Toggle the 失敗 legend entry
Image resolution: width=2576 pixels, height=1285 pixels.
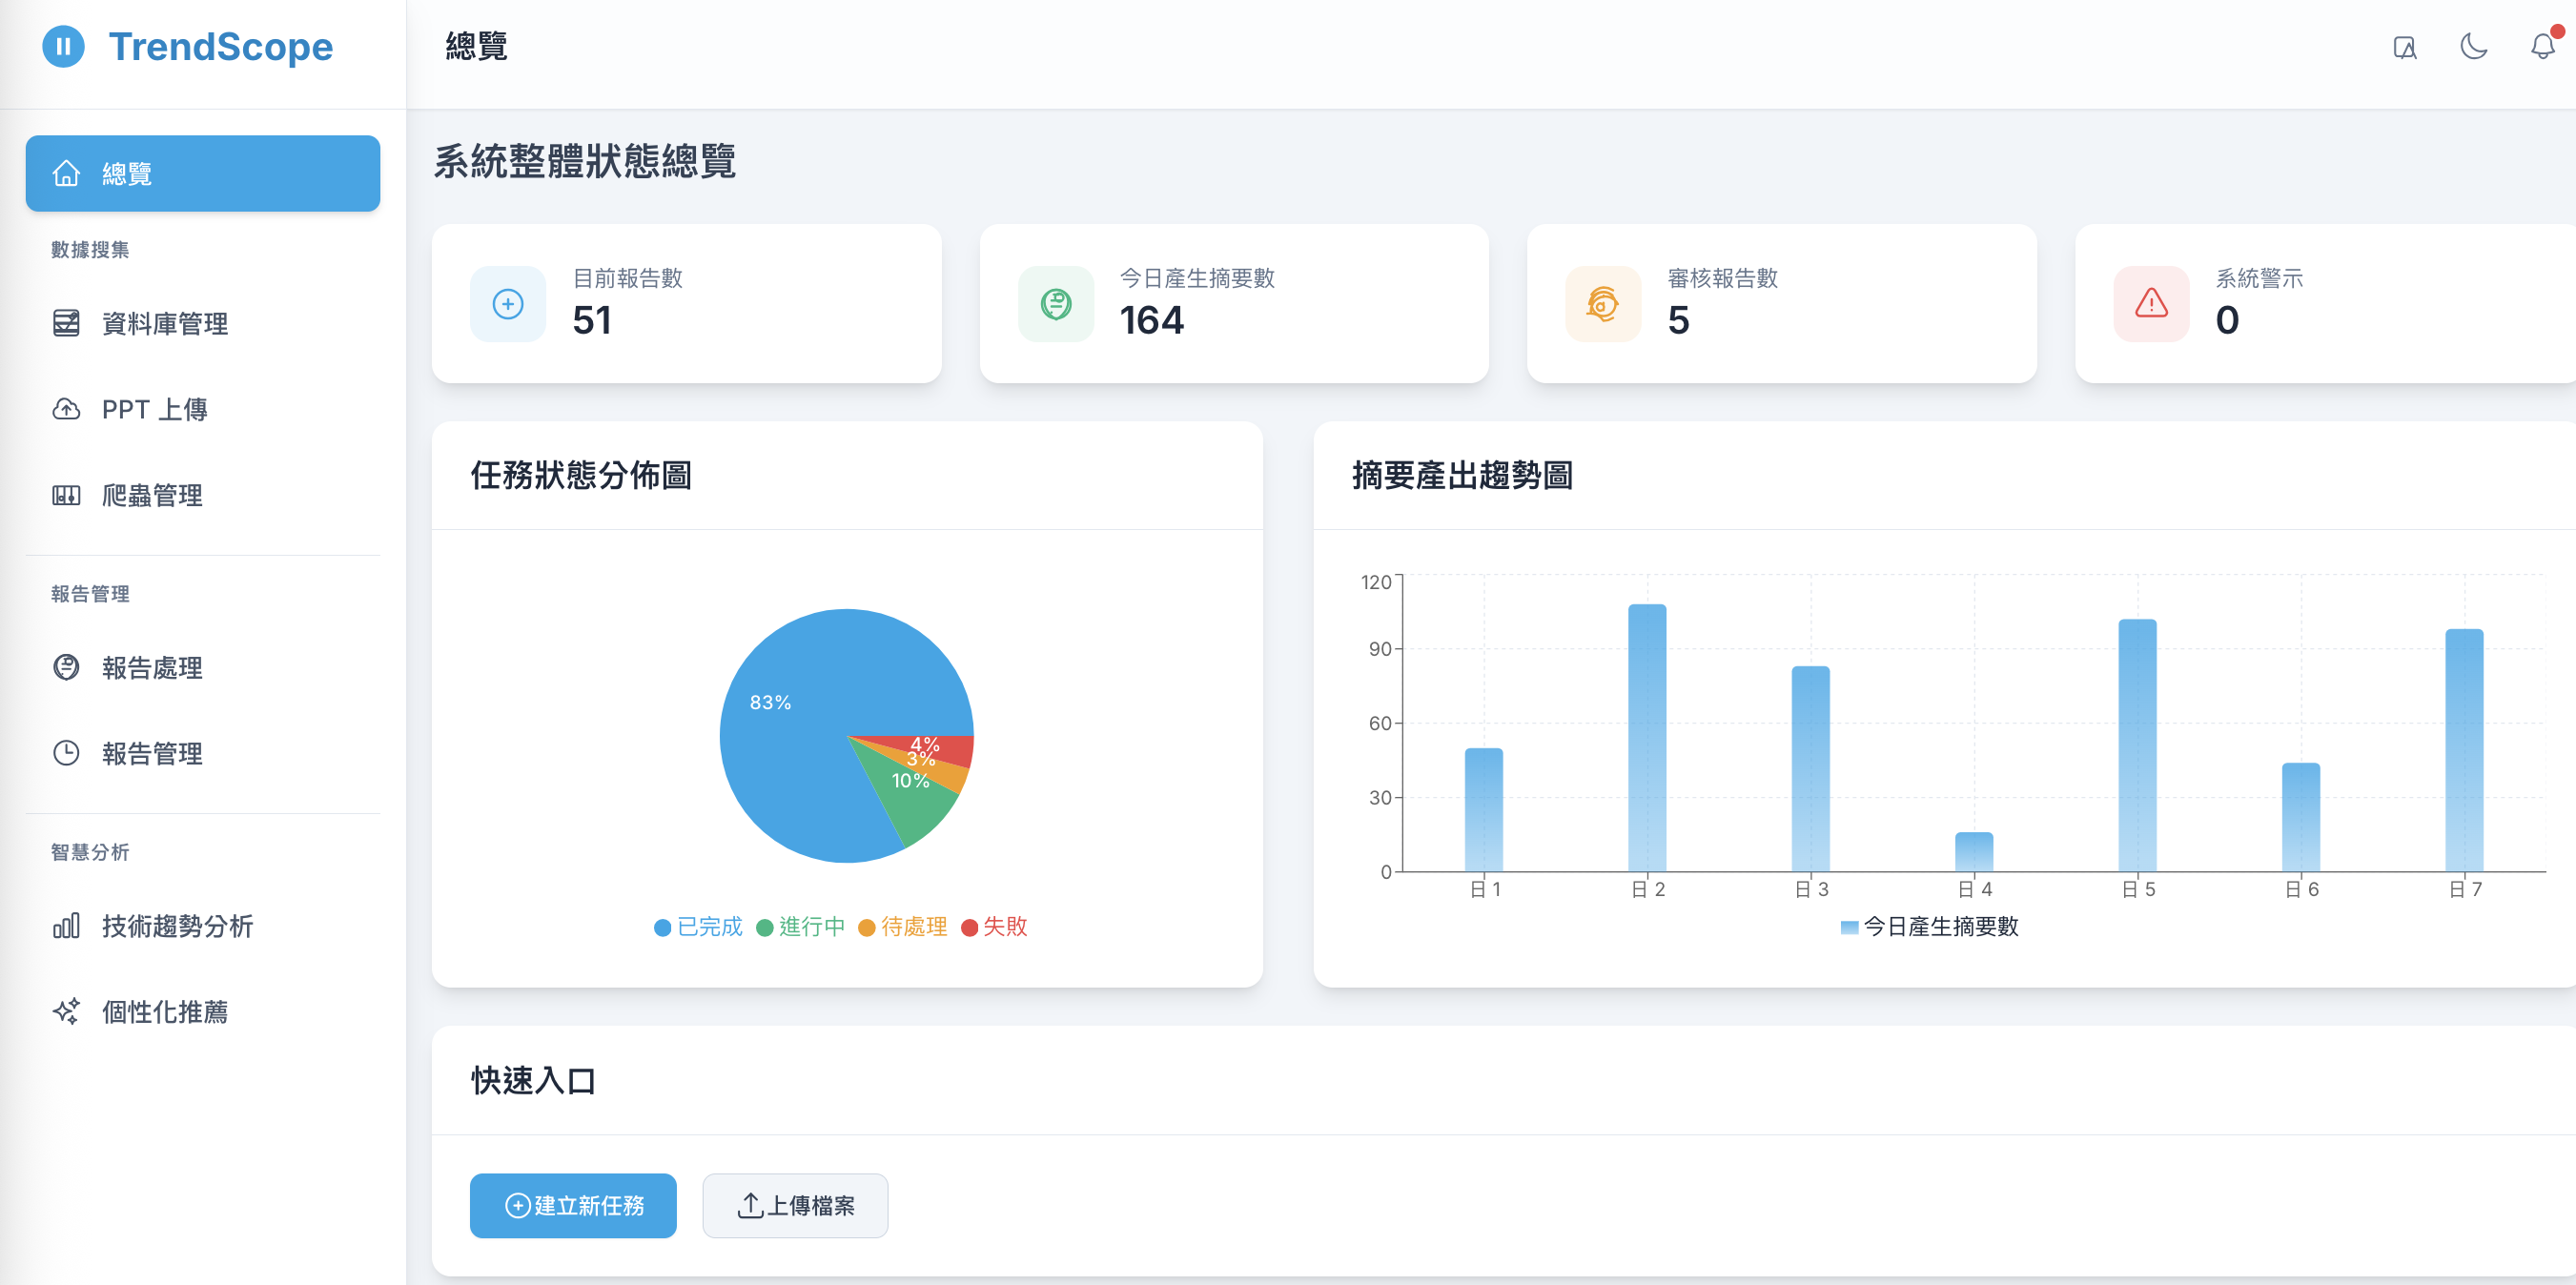click(x=995, y=927)
